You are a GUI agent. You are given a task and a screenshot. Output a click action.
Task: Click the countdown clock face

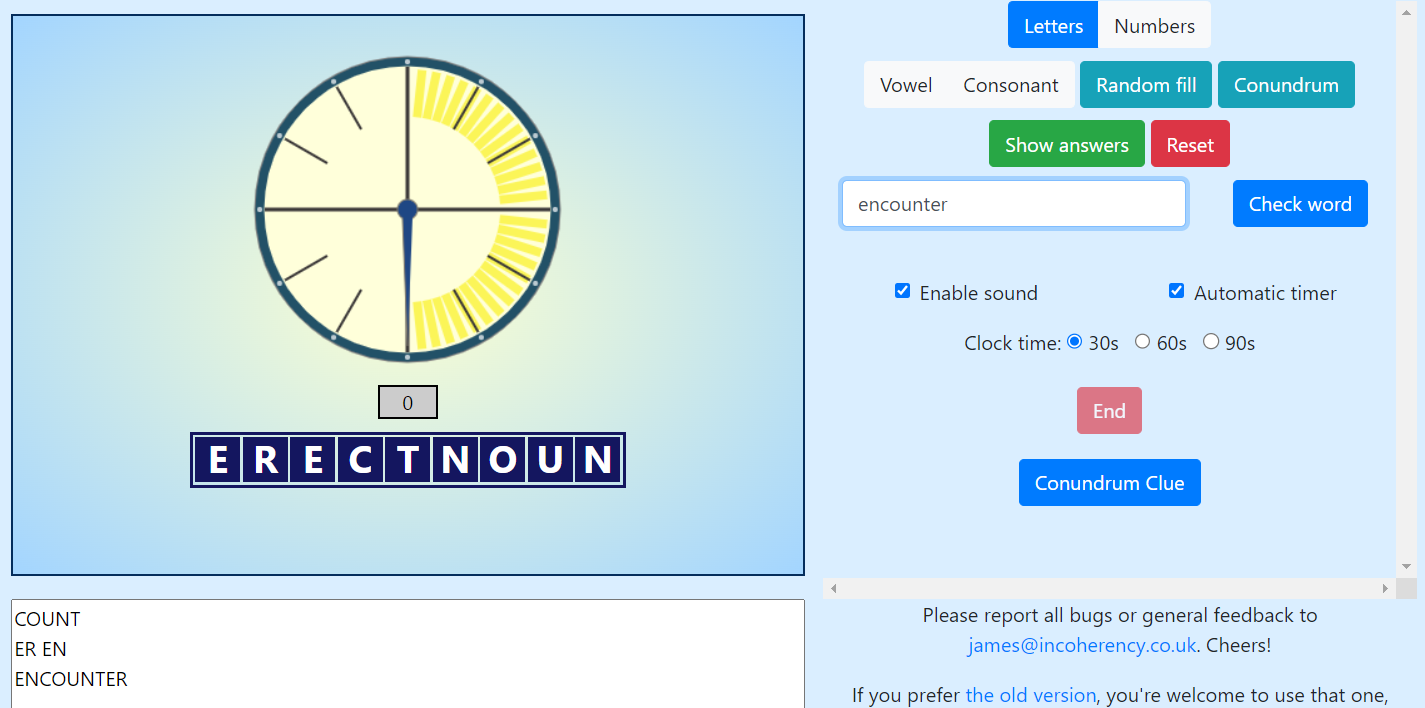(407, 209)
